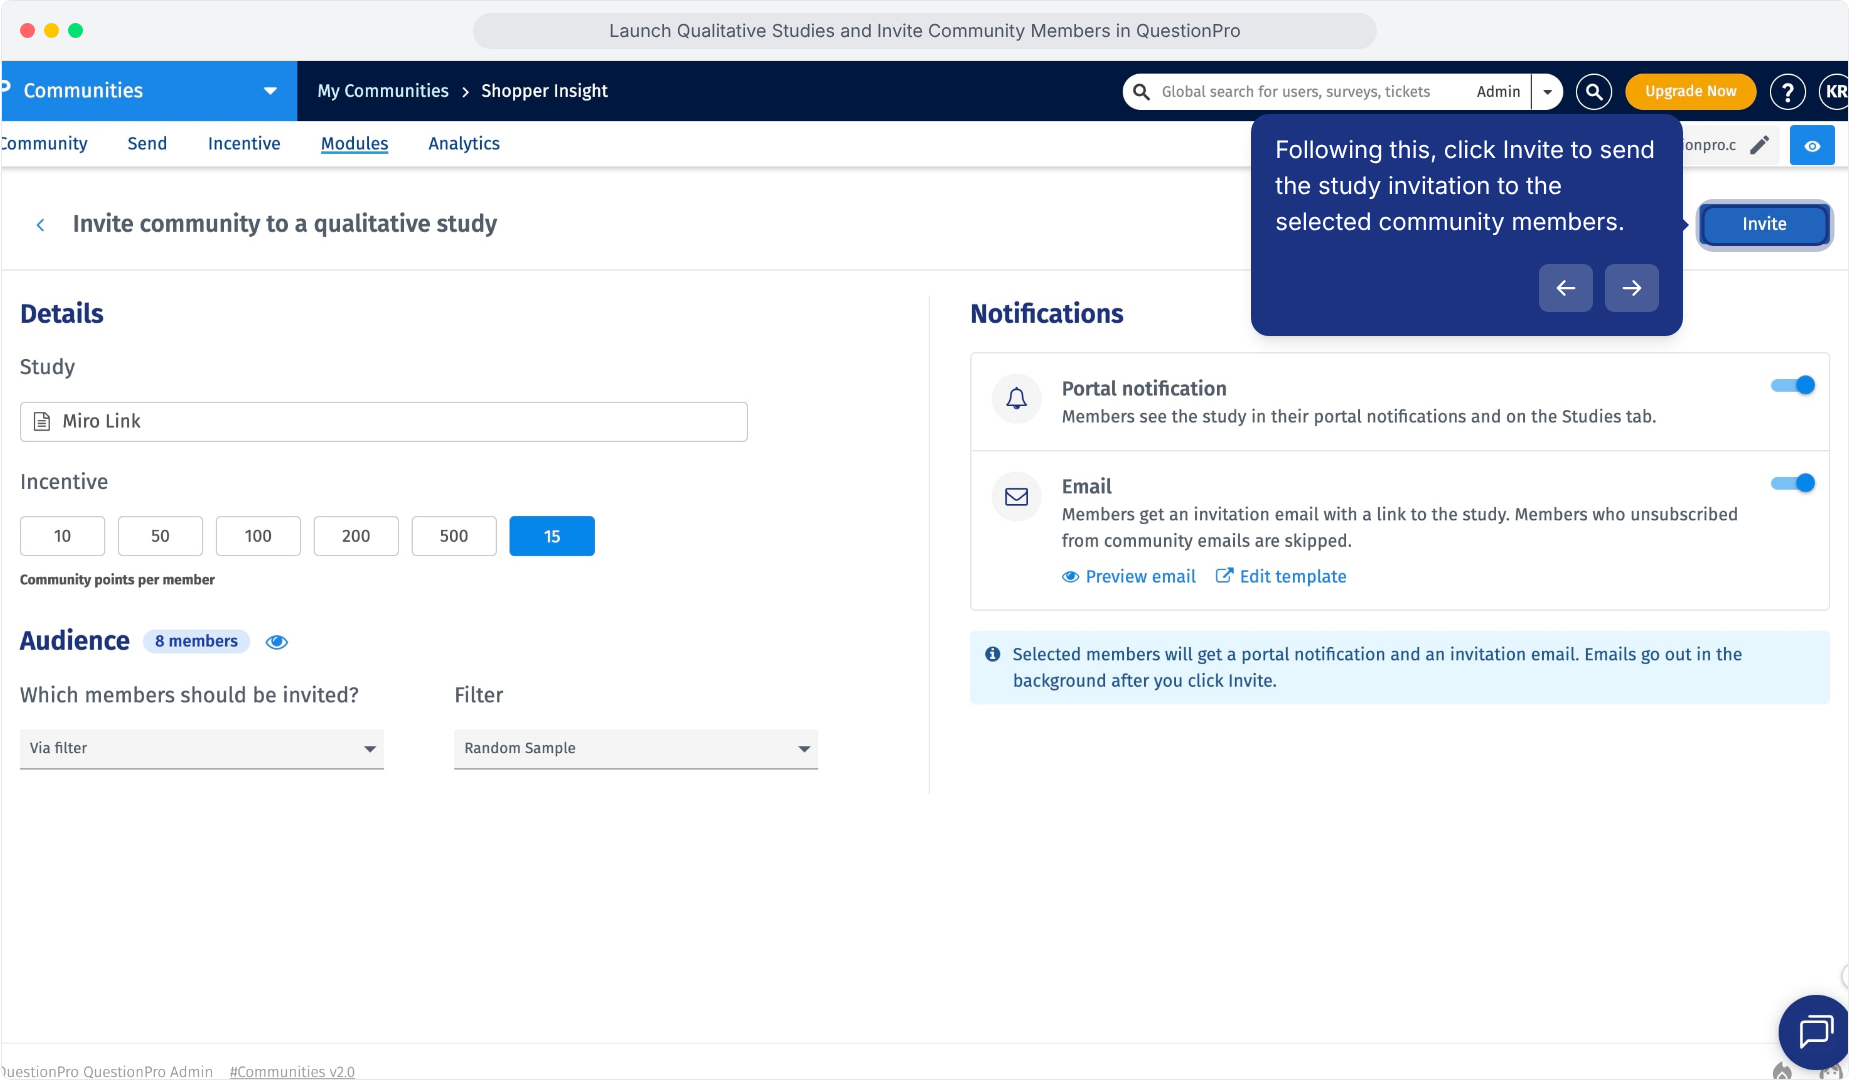
Task: Click the Miro Link study field
Action: 384,422
